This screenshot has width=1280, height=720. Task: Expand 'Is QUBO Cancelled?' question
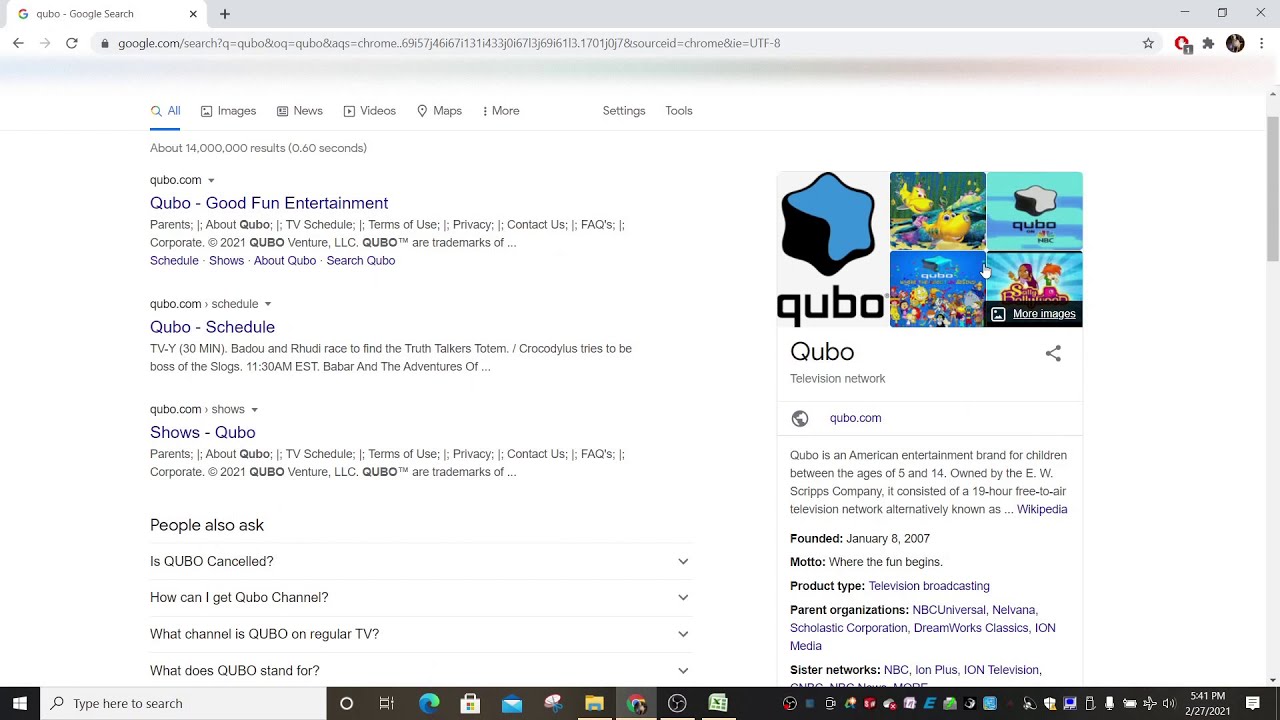click(421, 561)
